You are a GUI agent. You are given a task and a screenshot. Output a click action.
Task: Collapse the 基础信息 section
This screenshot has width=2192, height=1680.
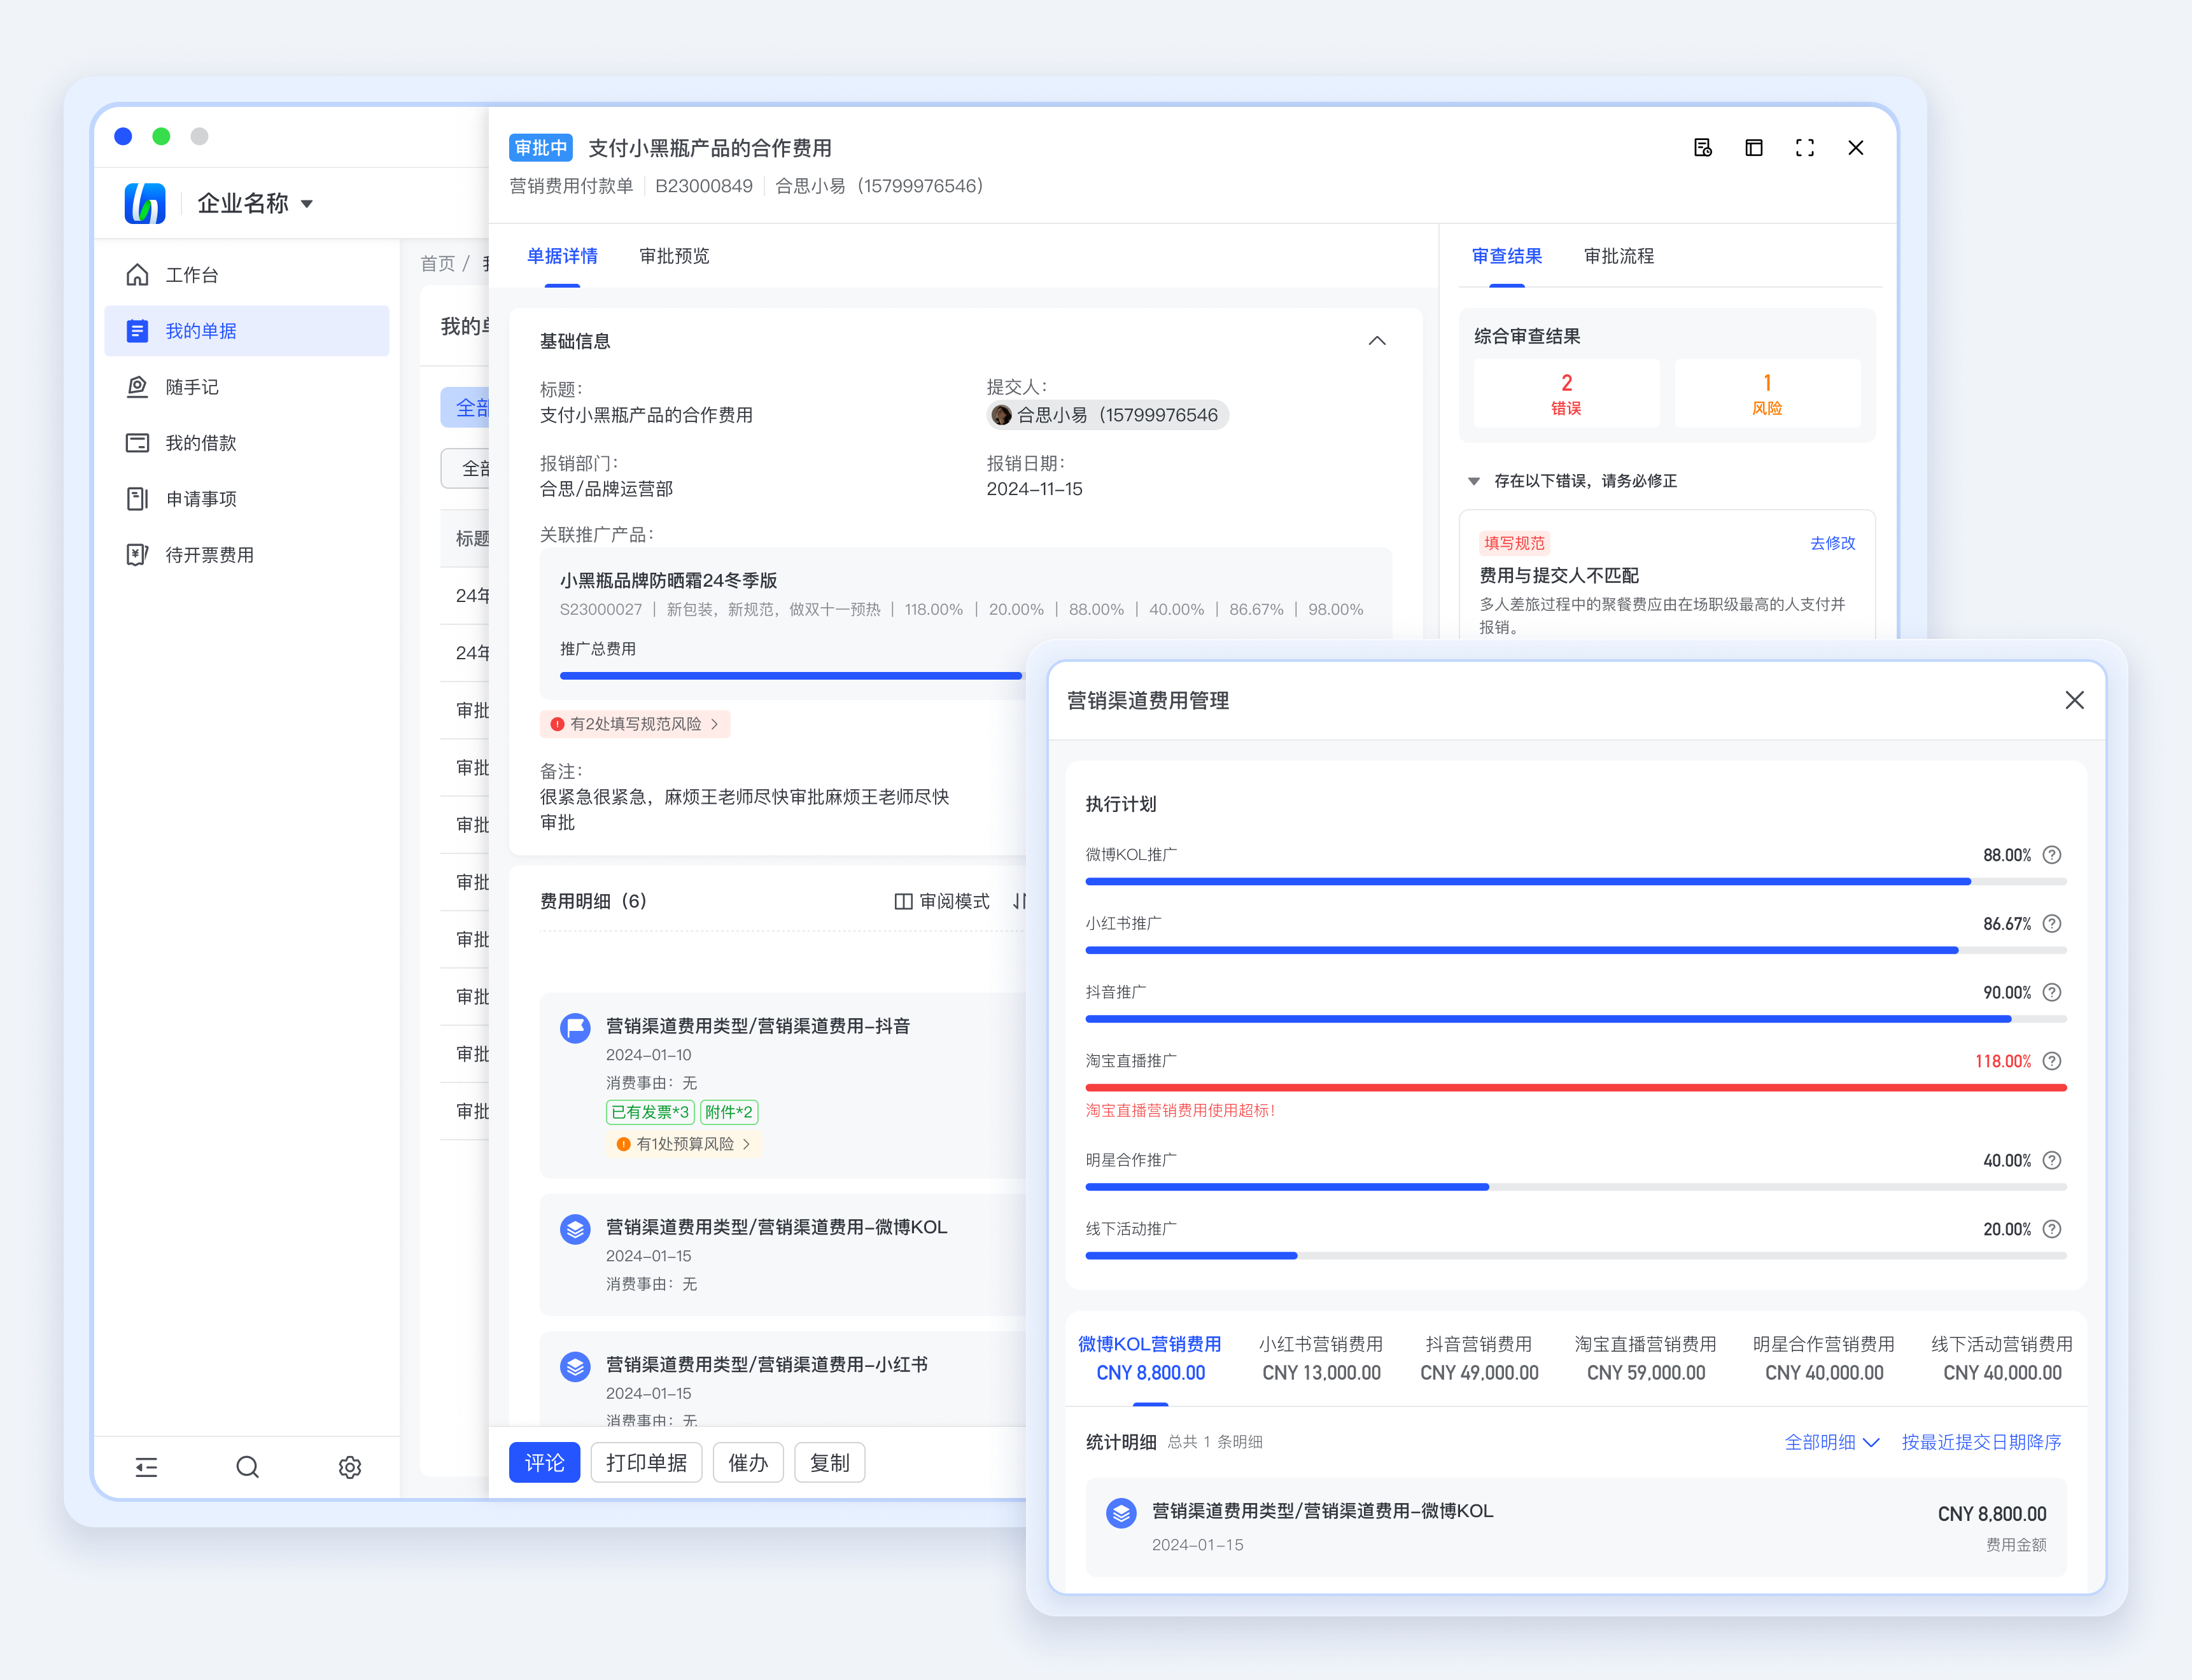pyautogui.click(x=1376, y=341)
